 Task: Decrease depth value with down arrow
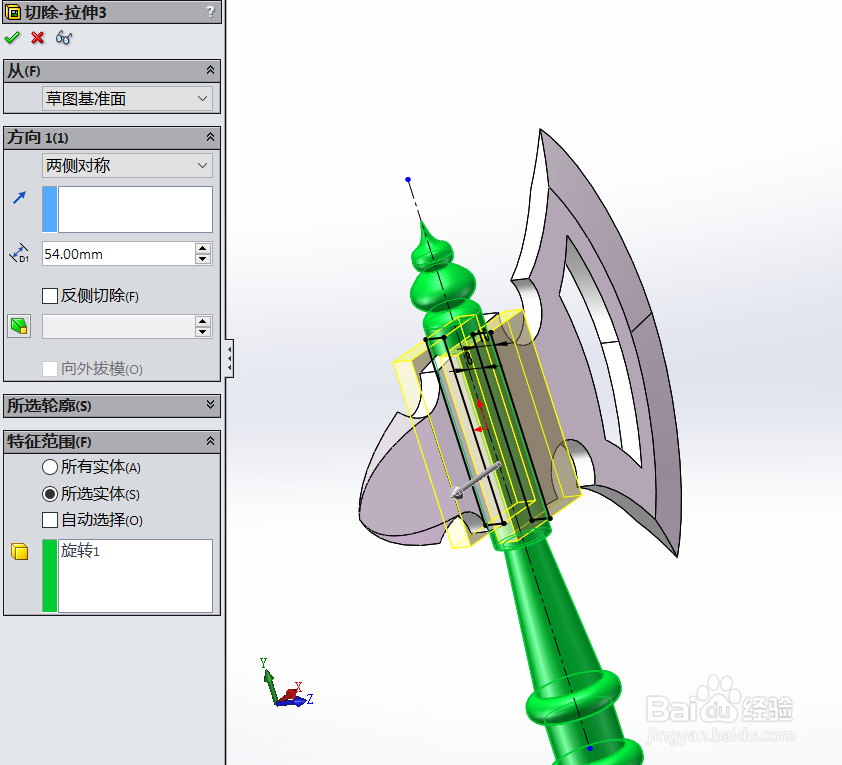point(202,259)
